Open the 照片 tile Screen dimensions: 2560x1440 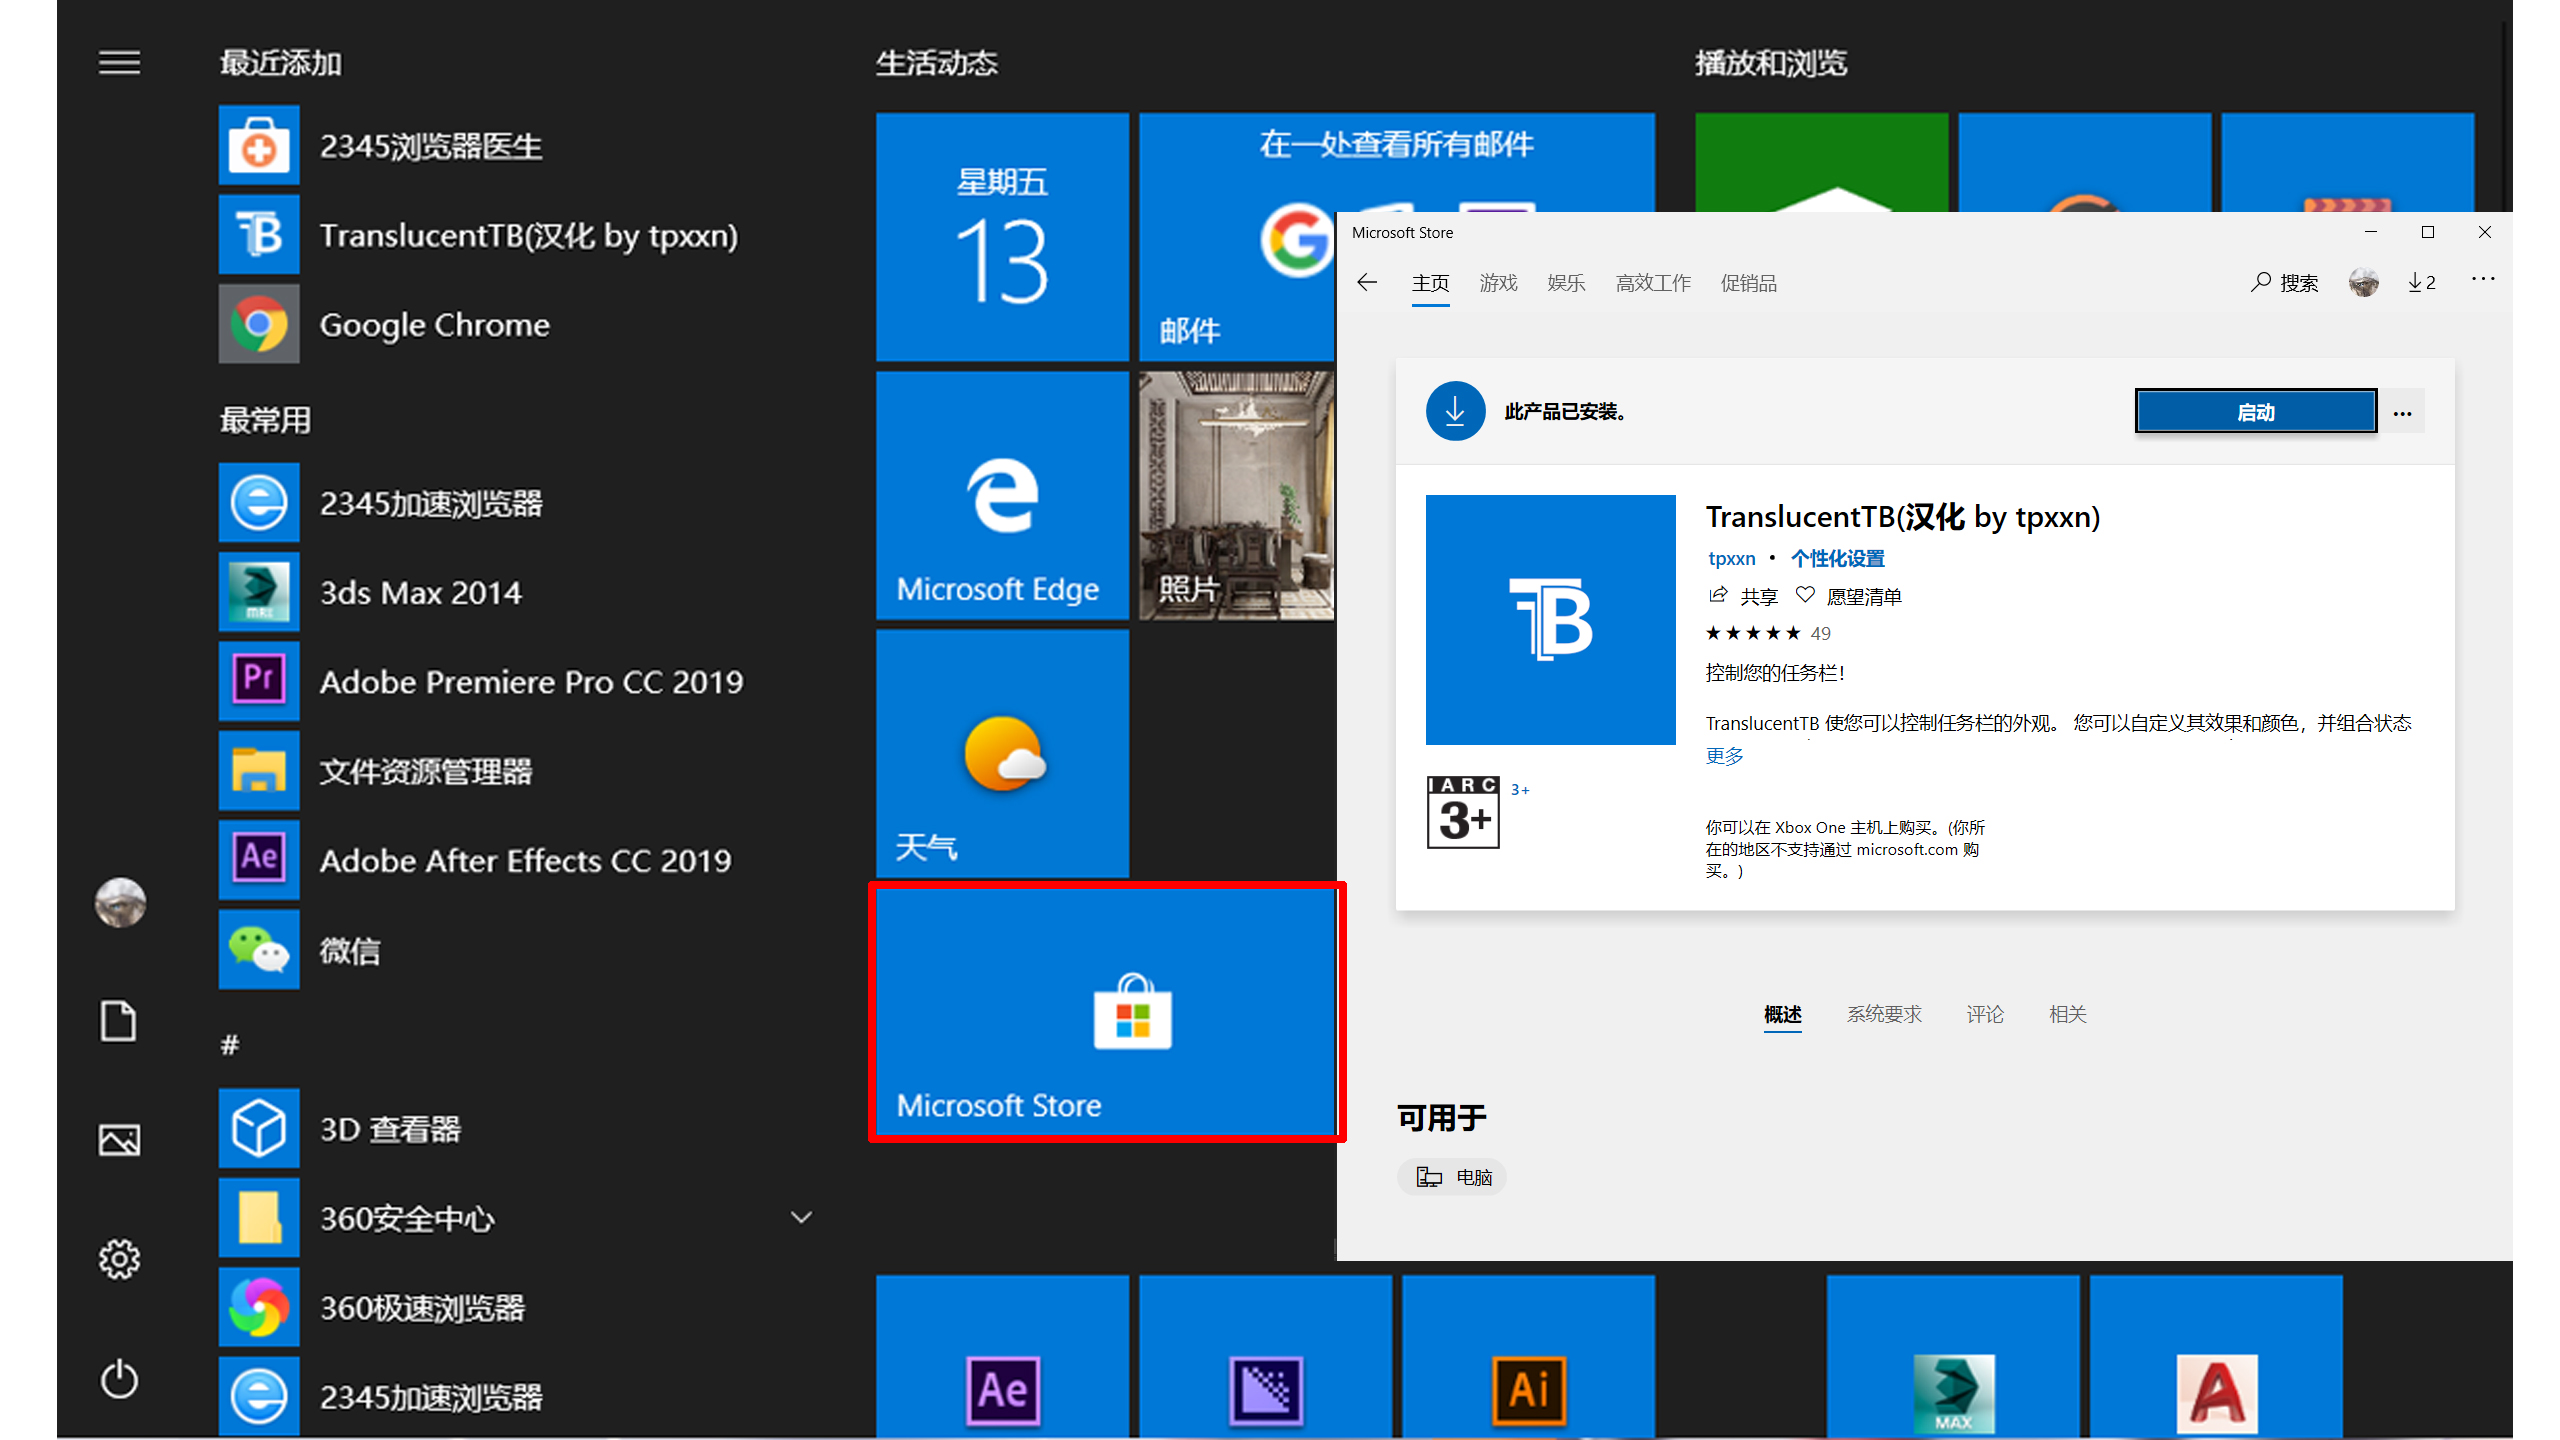pos(1236,495)
